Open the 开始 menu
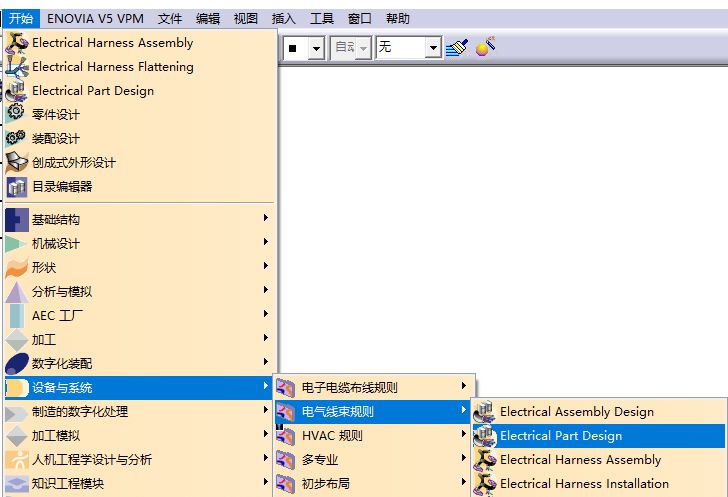 point(21,19)
